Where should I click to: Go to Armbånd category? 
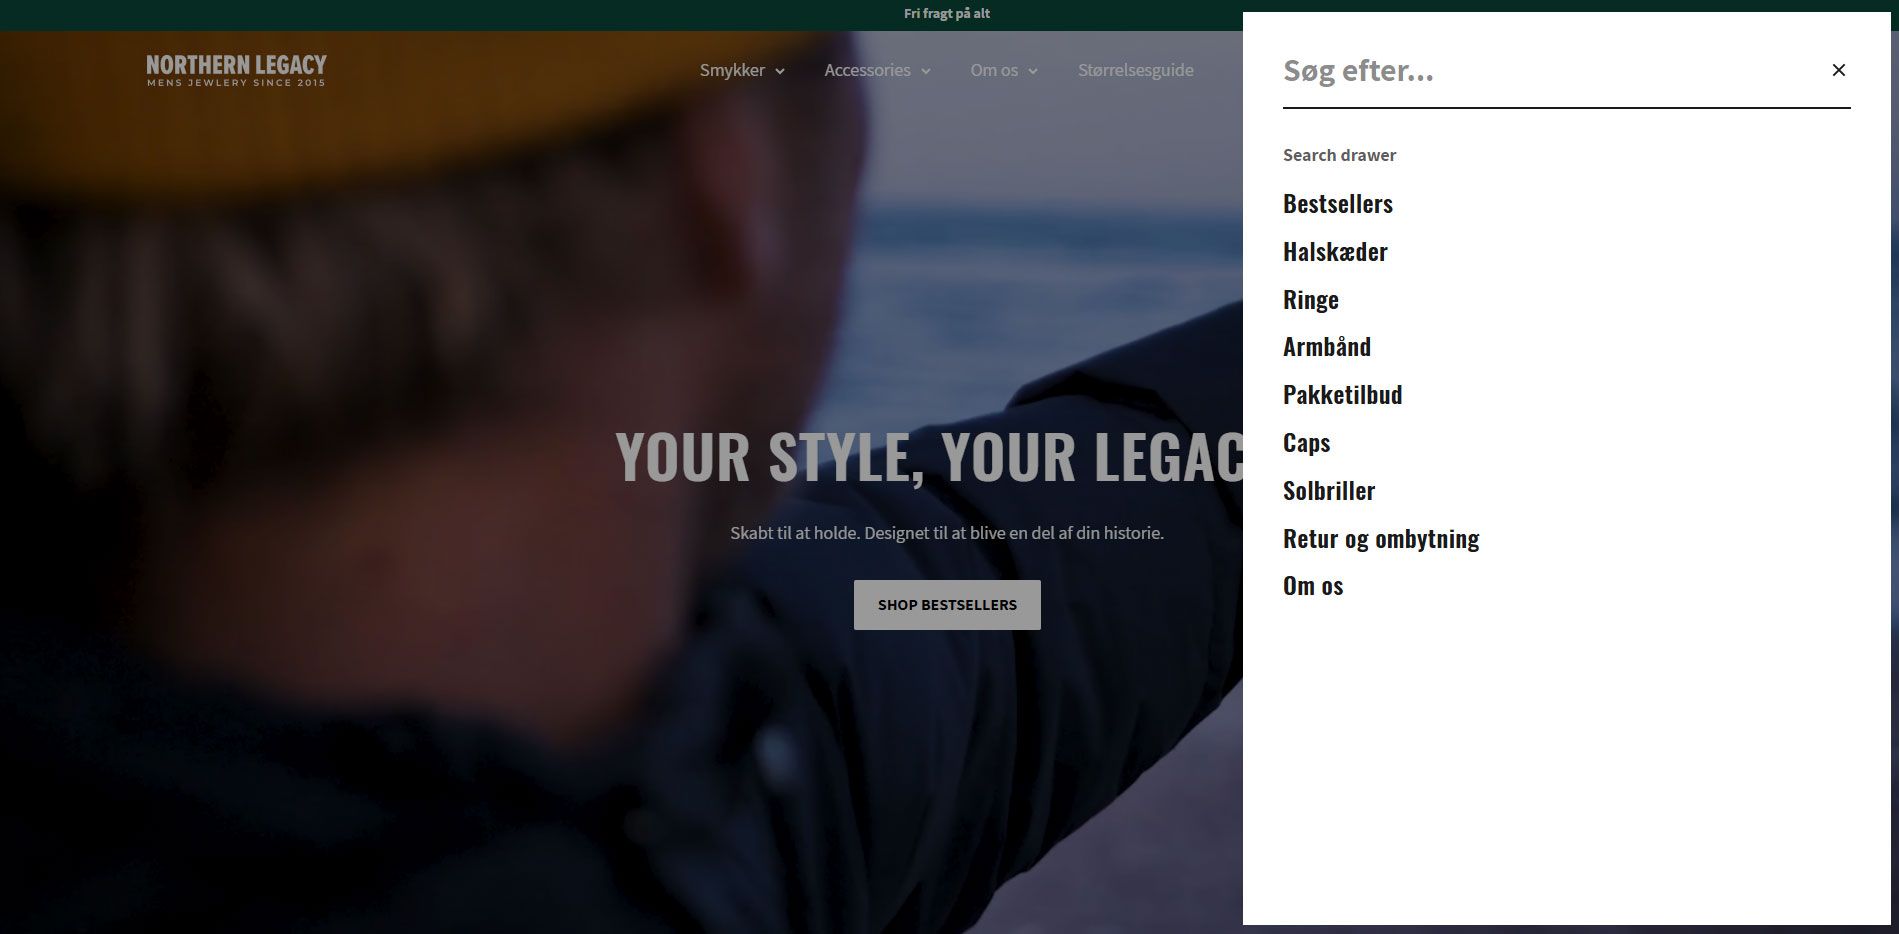[1327, 347]
